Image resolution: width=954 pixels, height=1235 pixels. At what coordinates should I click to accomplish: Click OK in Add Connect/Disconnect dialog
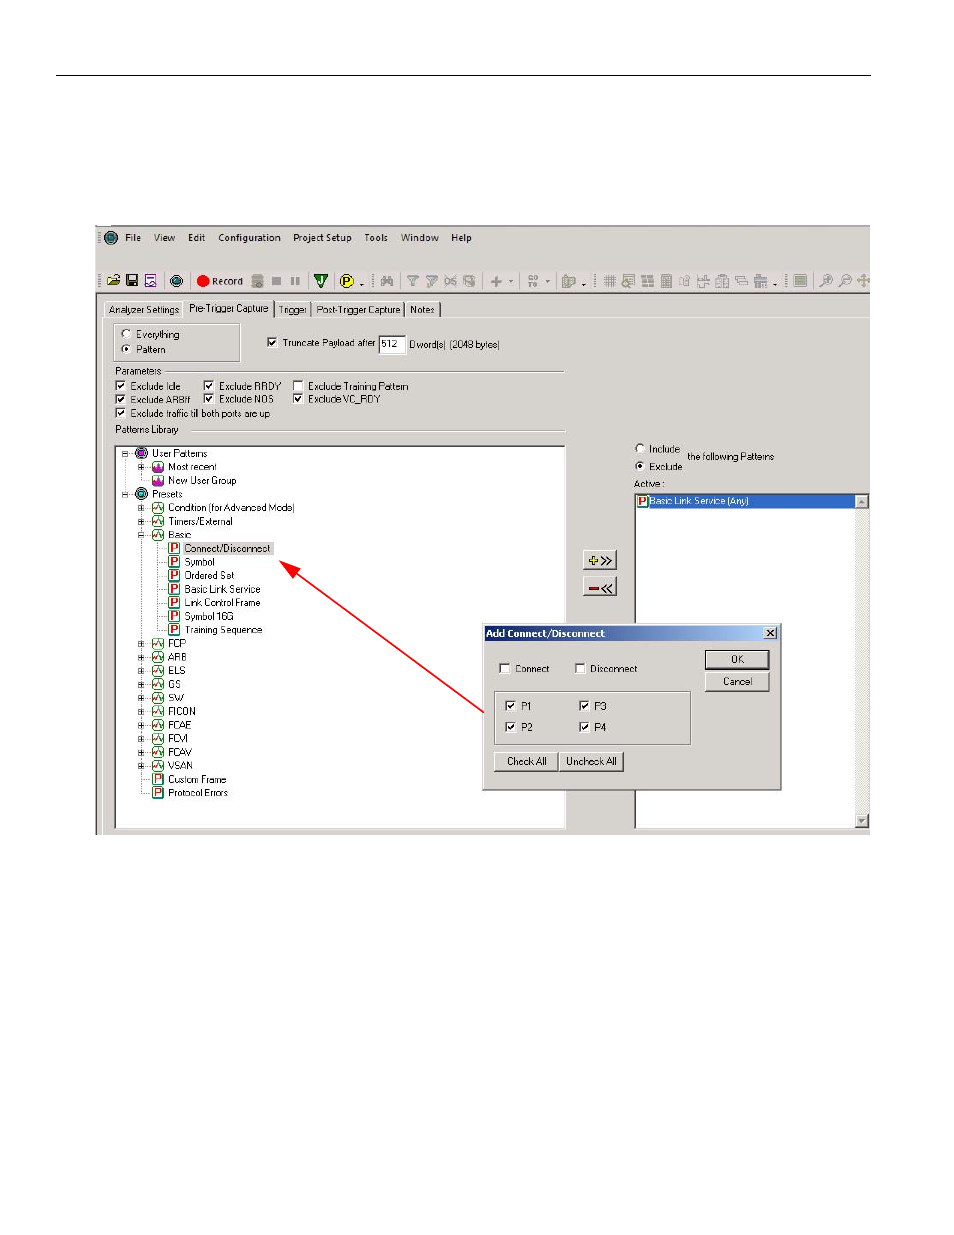(x=737, y=659)
